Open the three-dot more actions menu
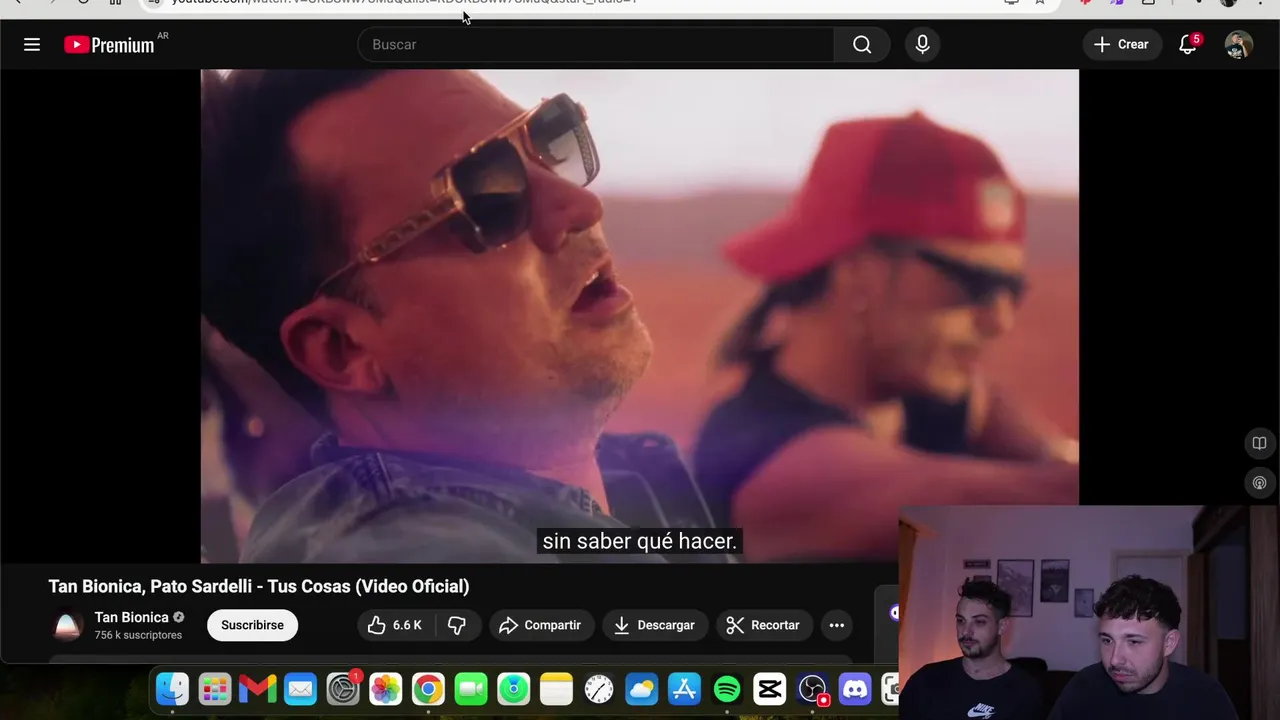 pyautogui.click(x=837, y=625)
